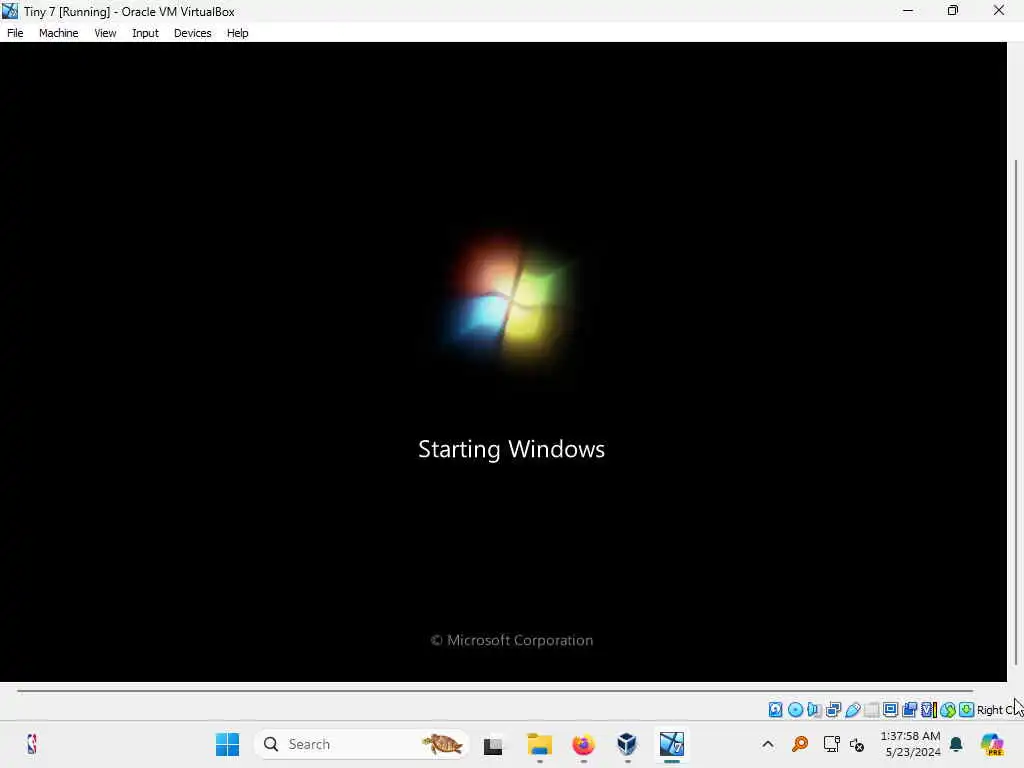This screenshot has width=1024, height=768.
Task: Open the Copilot preview icon
Action: (992, 744)
